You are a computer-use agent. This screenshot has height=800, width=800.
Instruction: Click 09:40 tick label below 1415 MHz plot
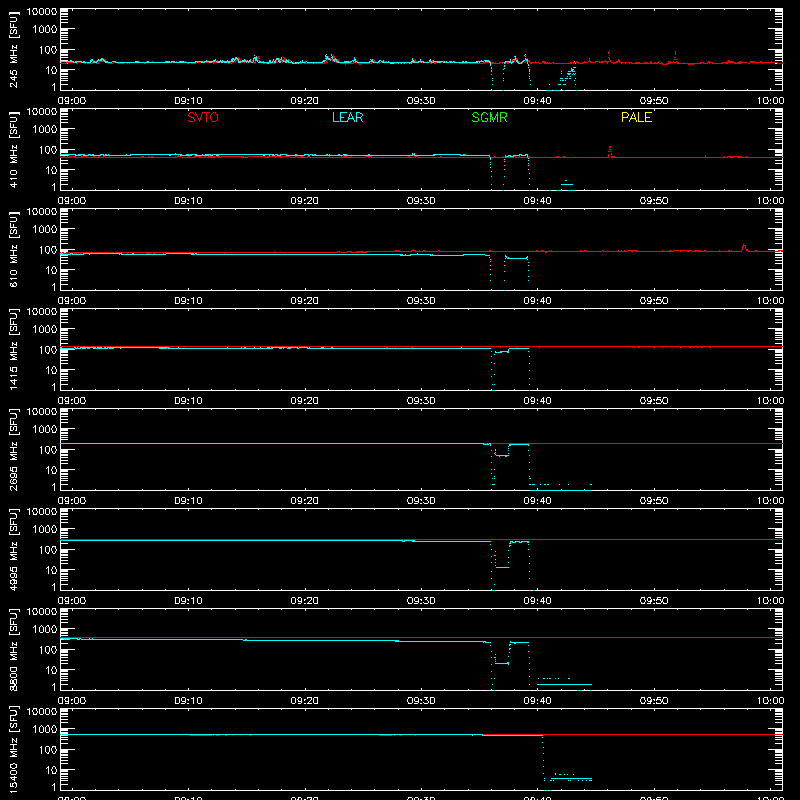coord(537,401)
